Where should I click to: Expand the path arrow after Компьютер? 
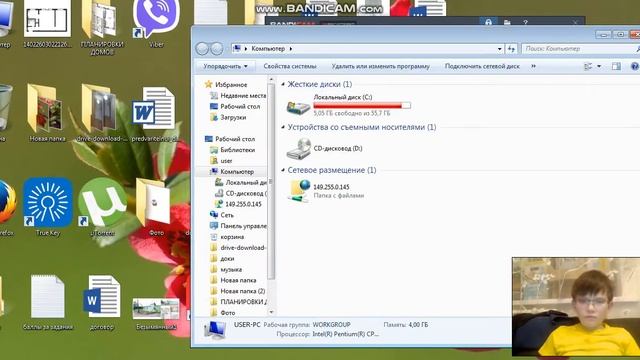291,49
